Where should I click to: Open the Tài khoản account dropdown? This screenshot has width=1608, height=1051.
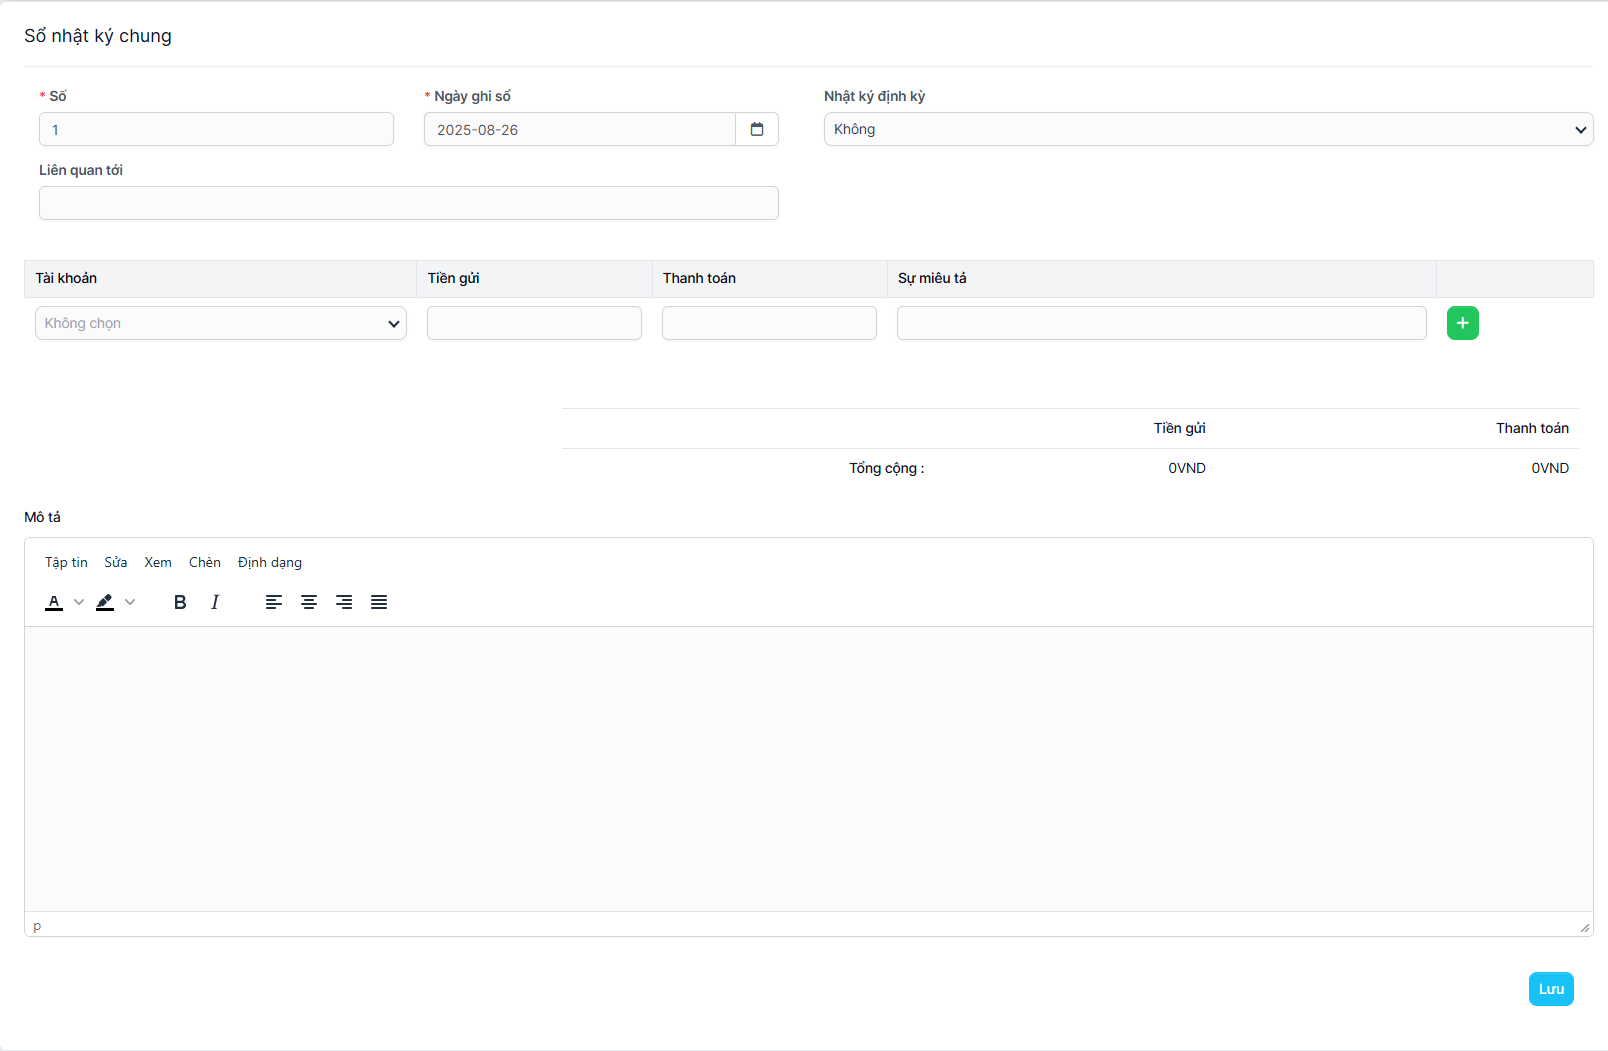click(221, 323)
